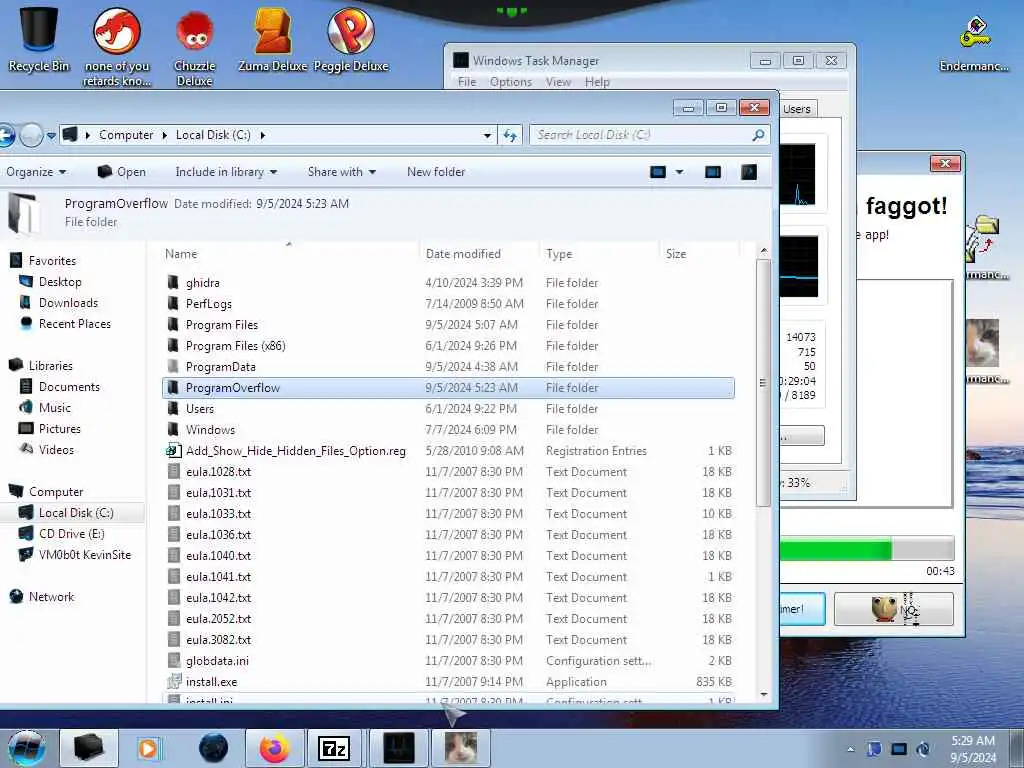Select Network in the navigation pane
This screenshot has height=768, width=1024.
(x=51, y=596)
